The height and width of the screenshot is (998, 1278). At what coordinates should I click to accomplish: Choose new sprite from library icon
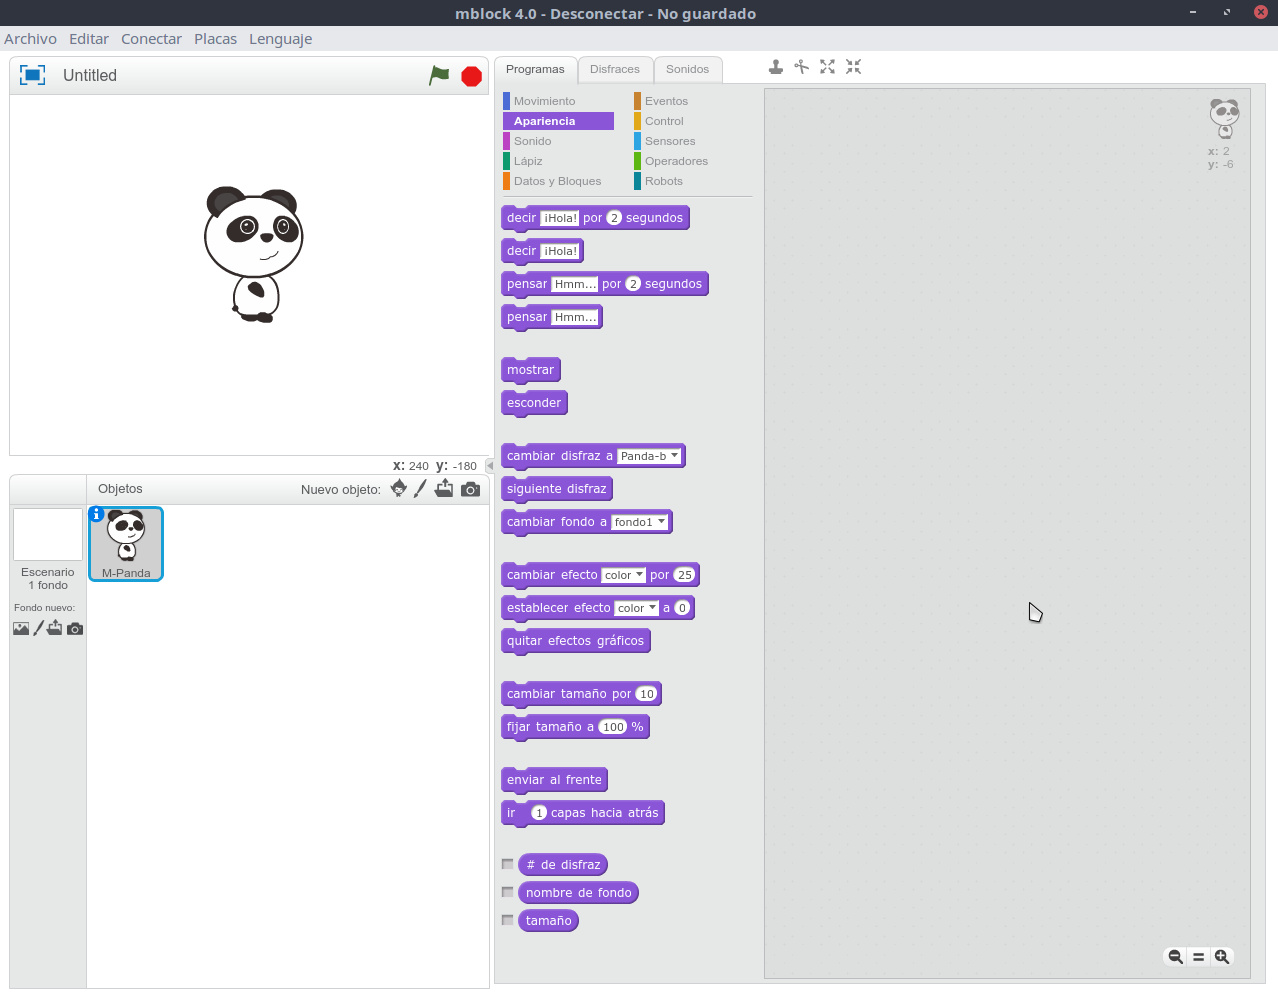click(x=398, y=489)
